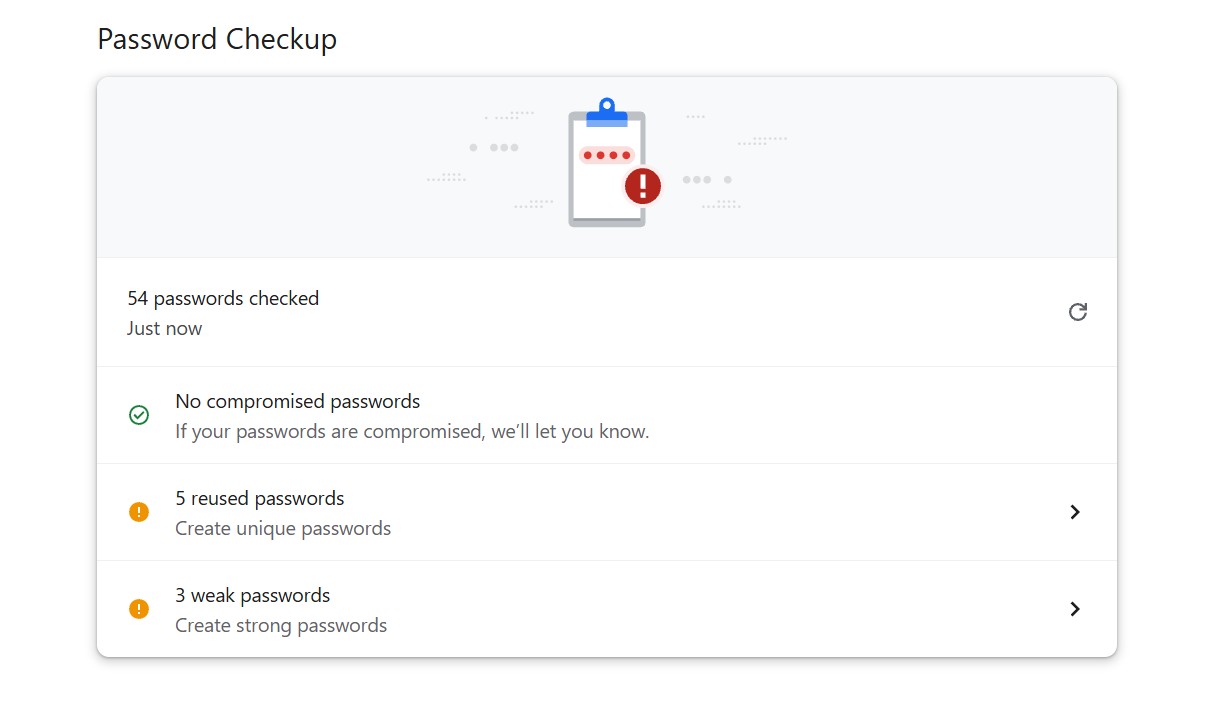Expand the weak passwords chevron arrow
This screenshot has width=1205, height=717.
1075,609
